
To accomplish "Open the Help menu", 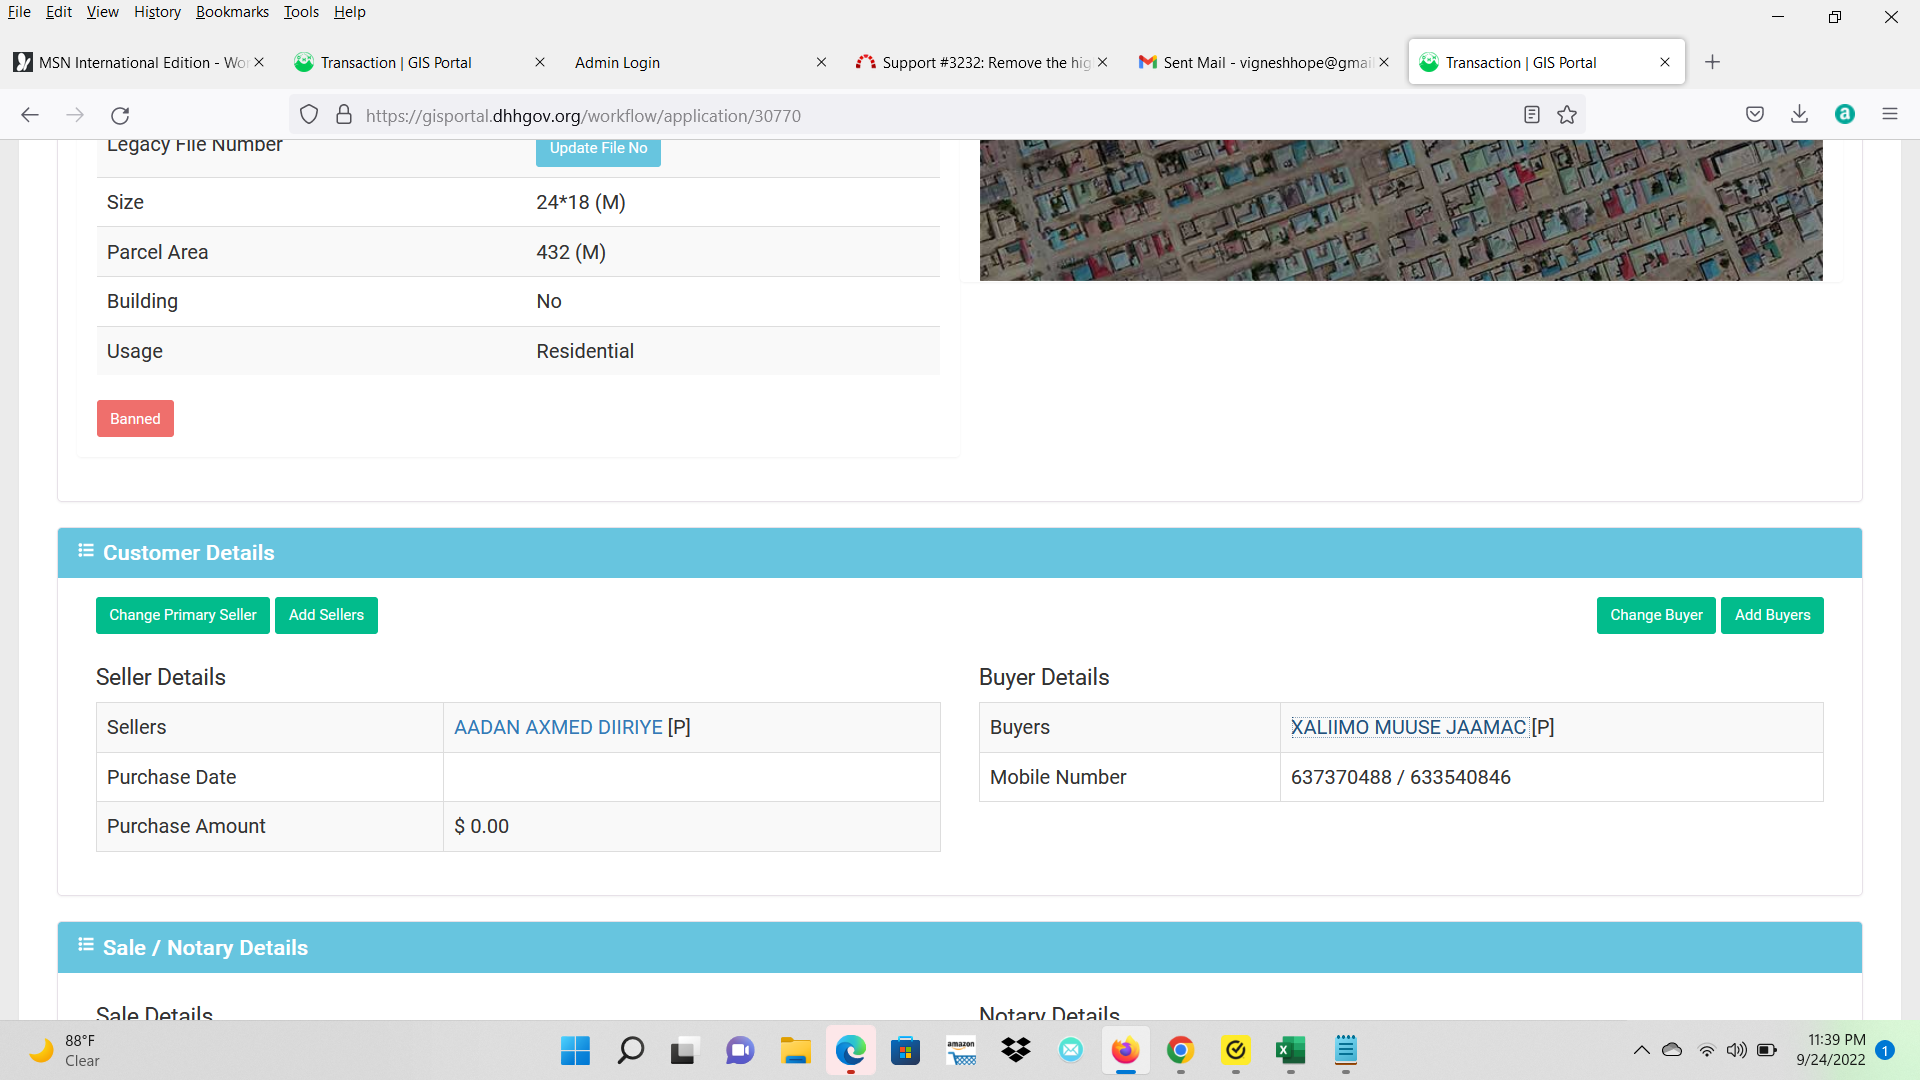I will click(349, 12).
